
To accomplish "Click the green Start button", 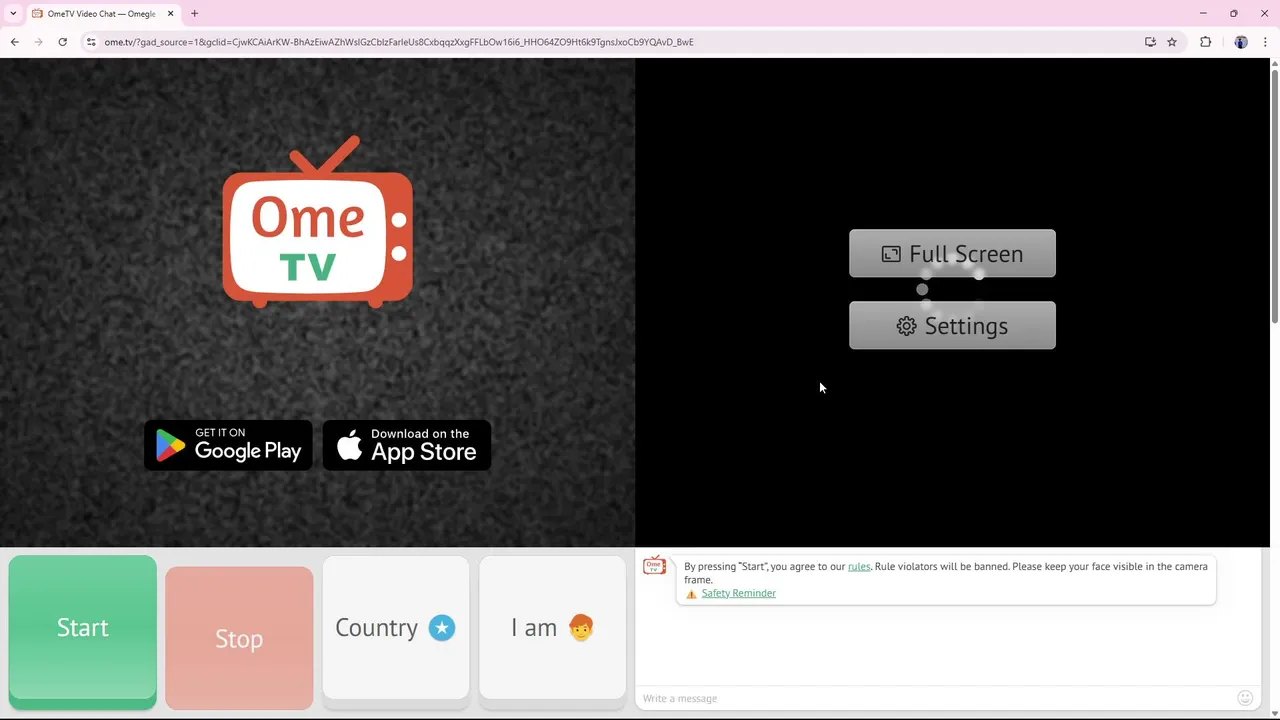I will coord(82,630).
